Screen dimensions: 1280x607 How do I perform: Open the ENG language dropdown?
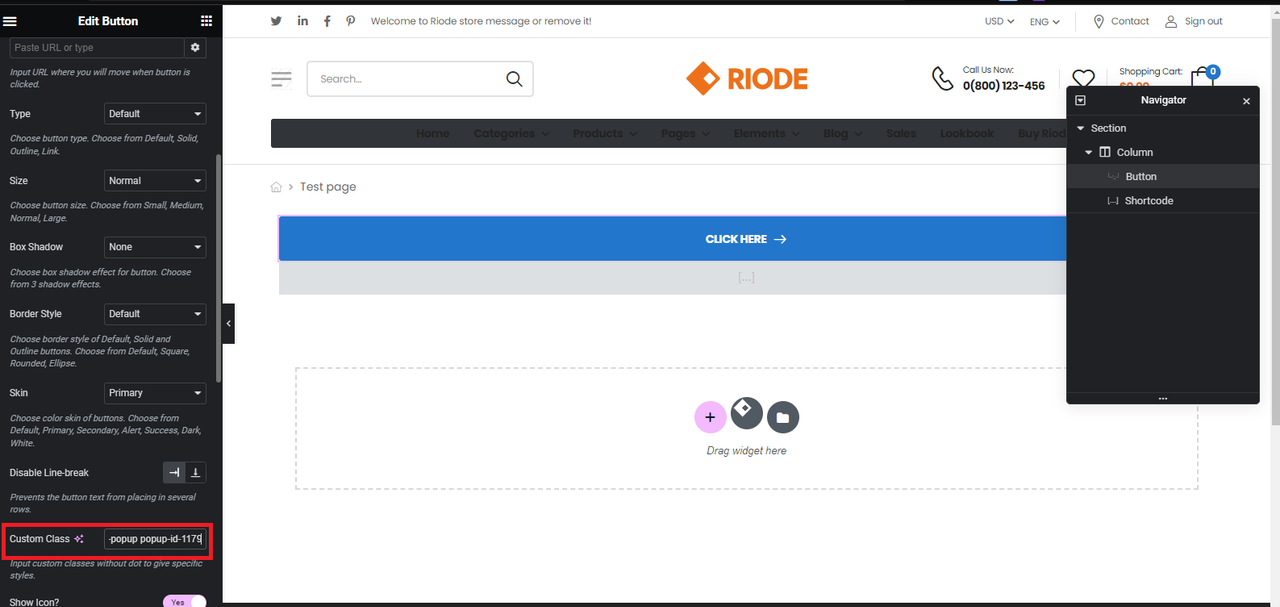(1044, 21)
